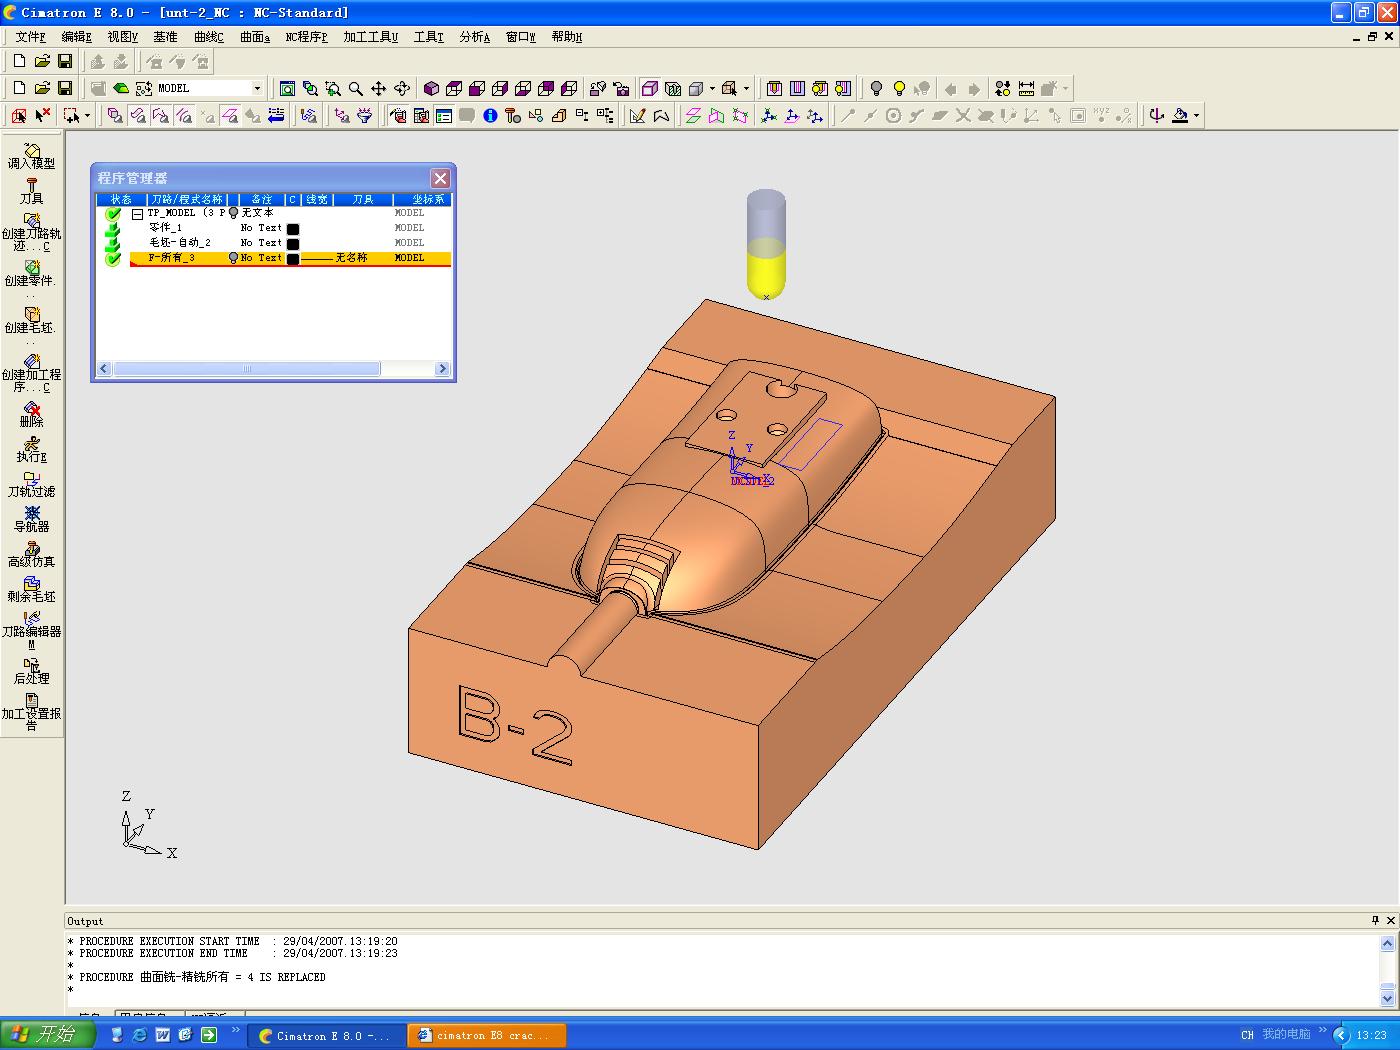This screenshot has width=1400, height=1050.
Task: Collapse the TP_MODEL tree node
Action: point(137,213)
